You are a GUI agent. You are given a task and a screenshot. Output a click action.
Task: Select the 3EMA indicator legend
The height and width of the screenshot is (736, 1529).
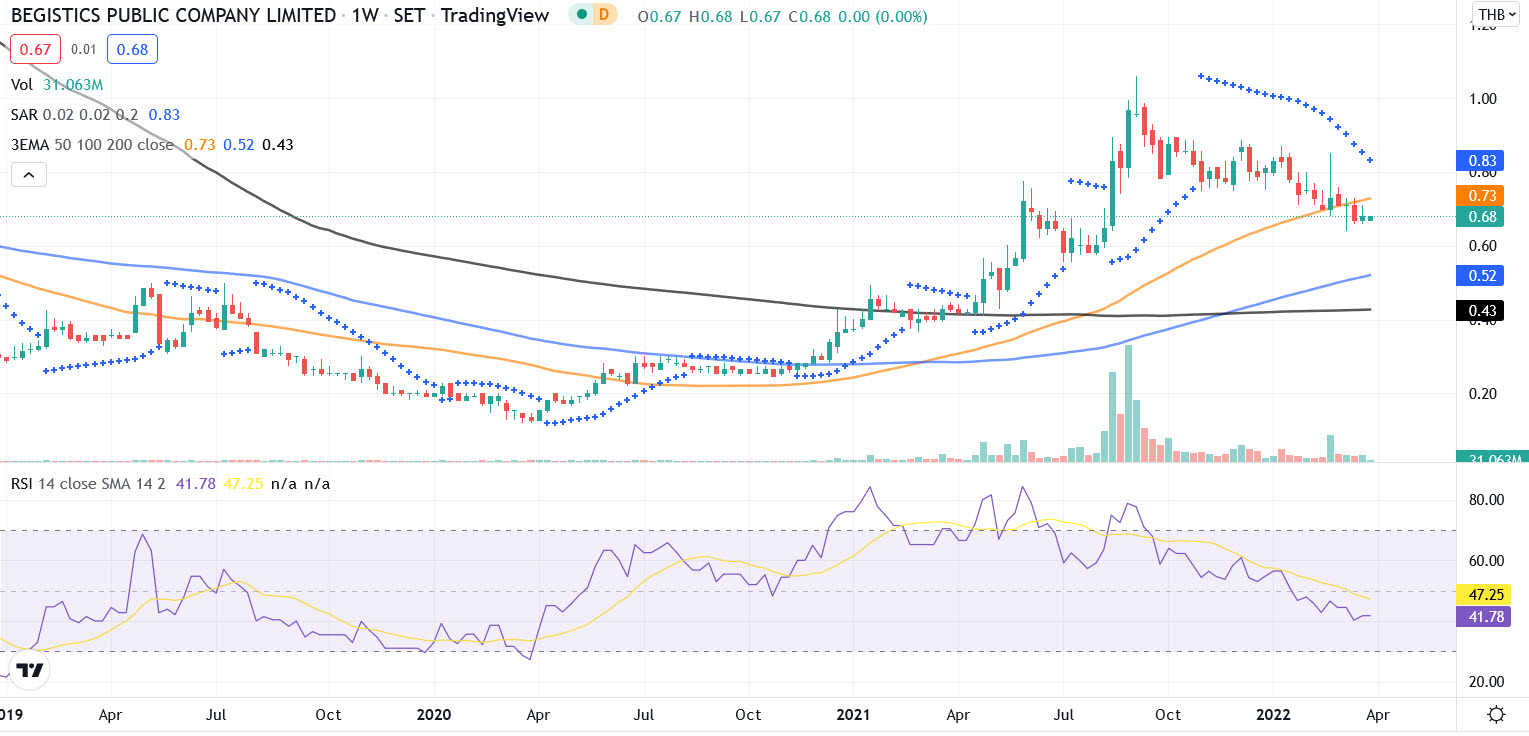point(31,145)
